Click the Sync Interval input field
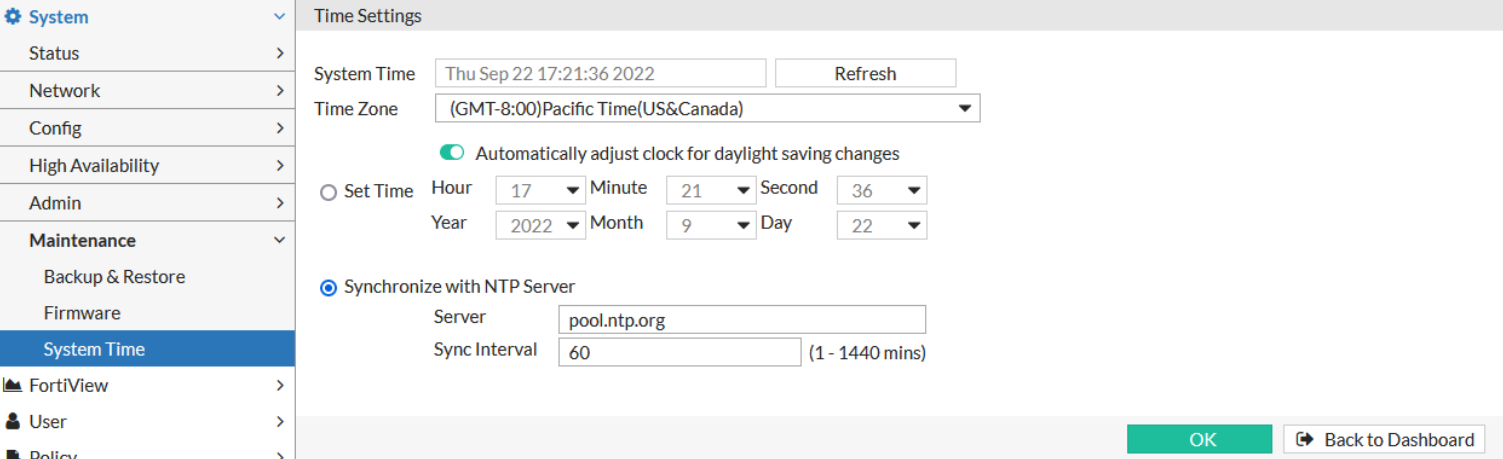The height and width of the screenshot is (459, 1503). pyautogui.click(x=679, y=352)
